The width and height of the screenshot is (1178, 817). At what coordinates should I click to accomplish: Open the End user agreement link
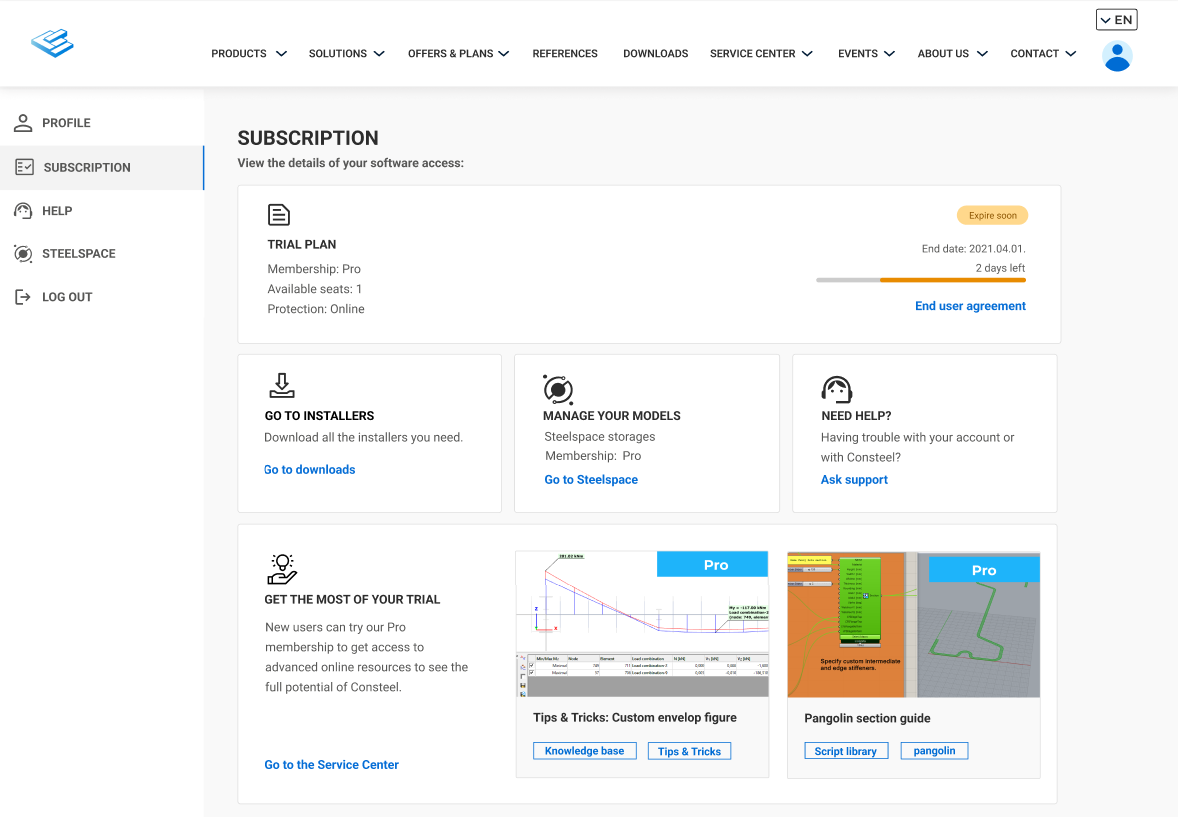[970, 306]
